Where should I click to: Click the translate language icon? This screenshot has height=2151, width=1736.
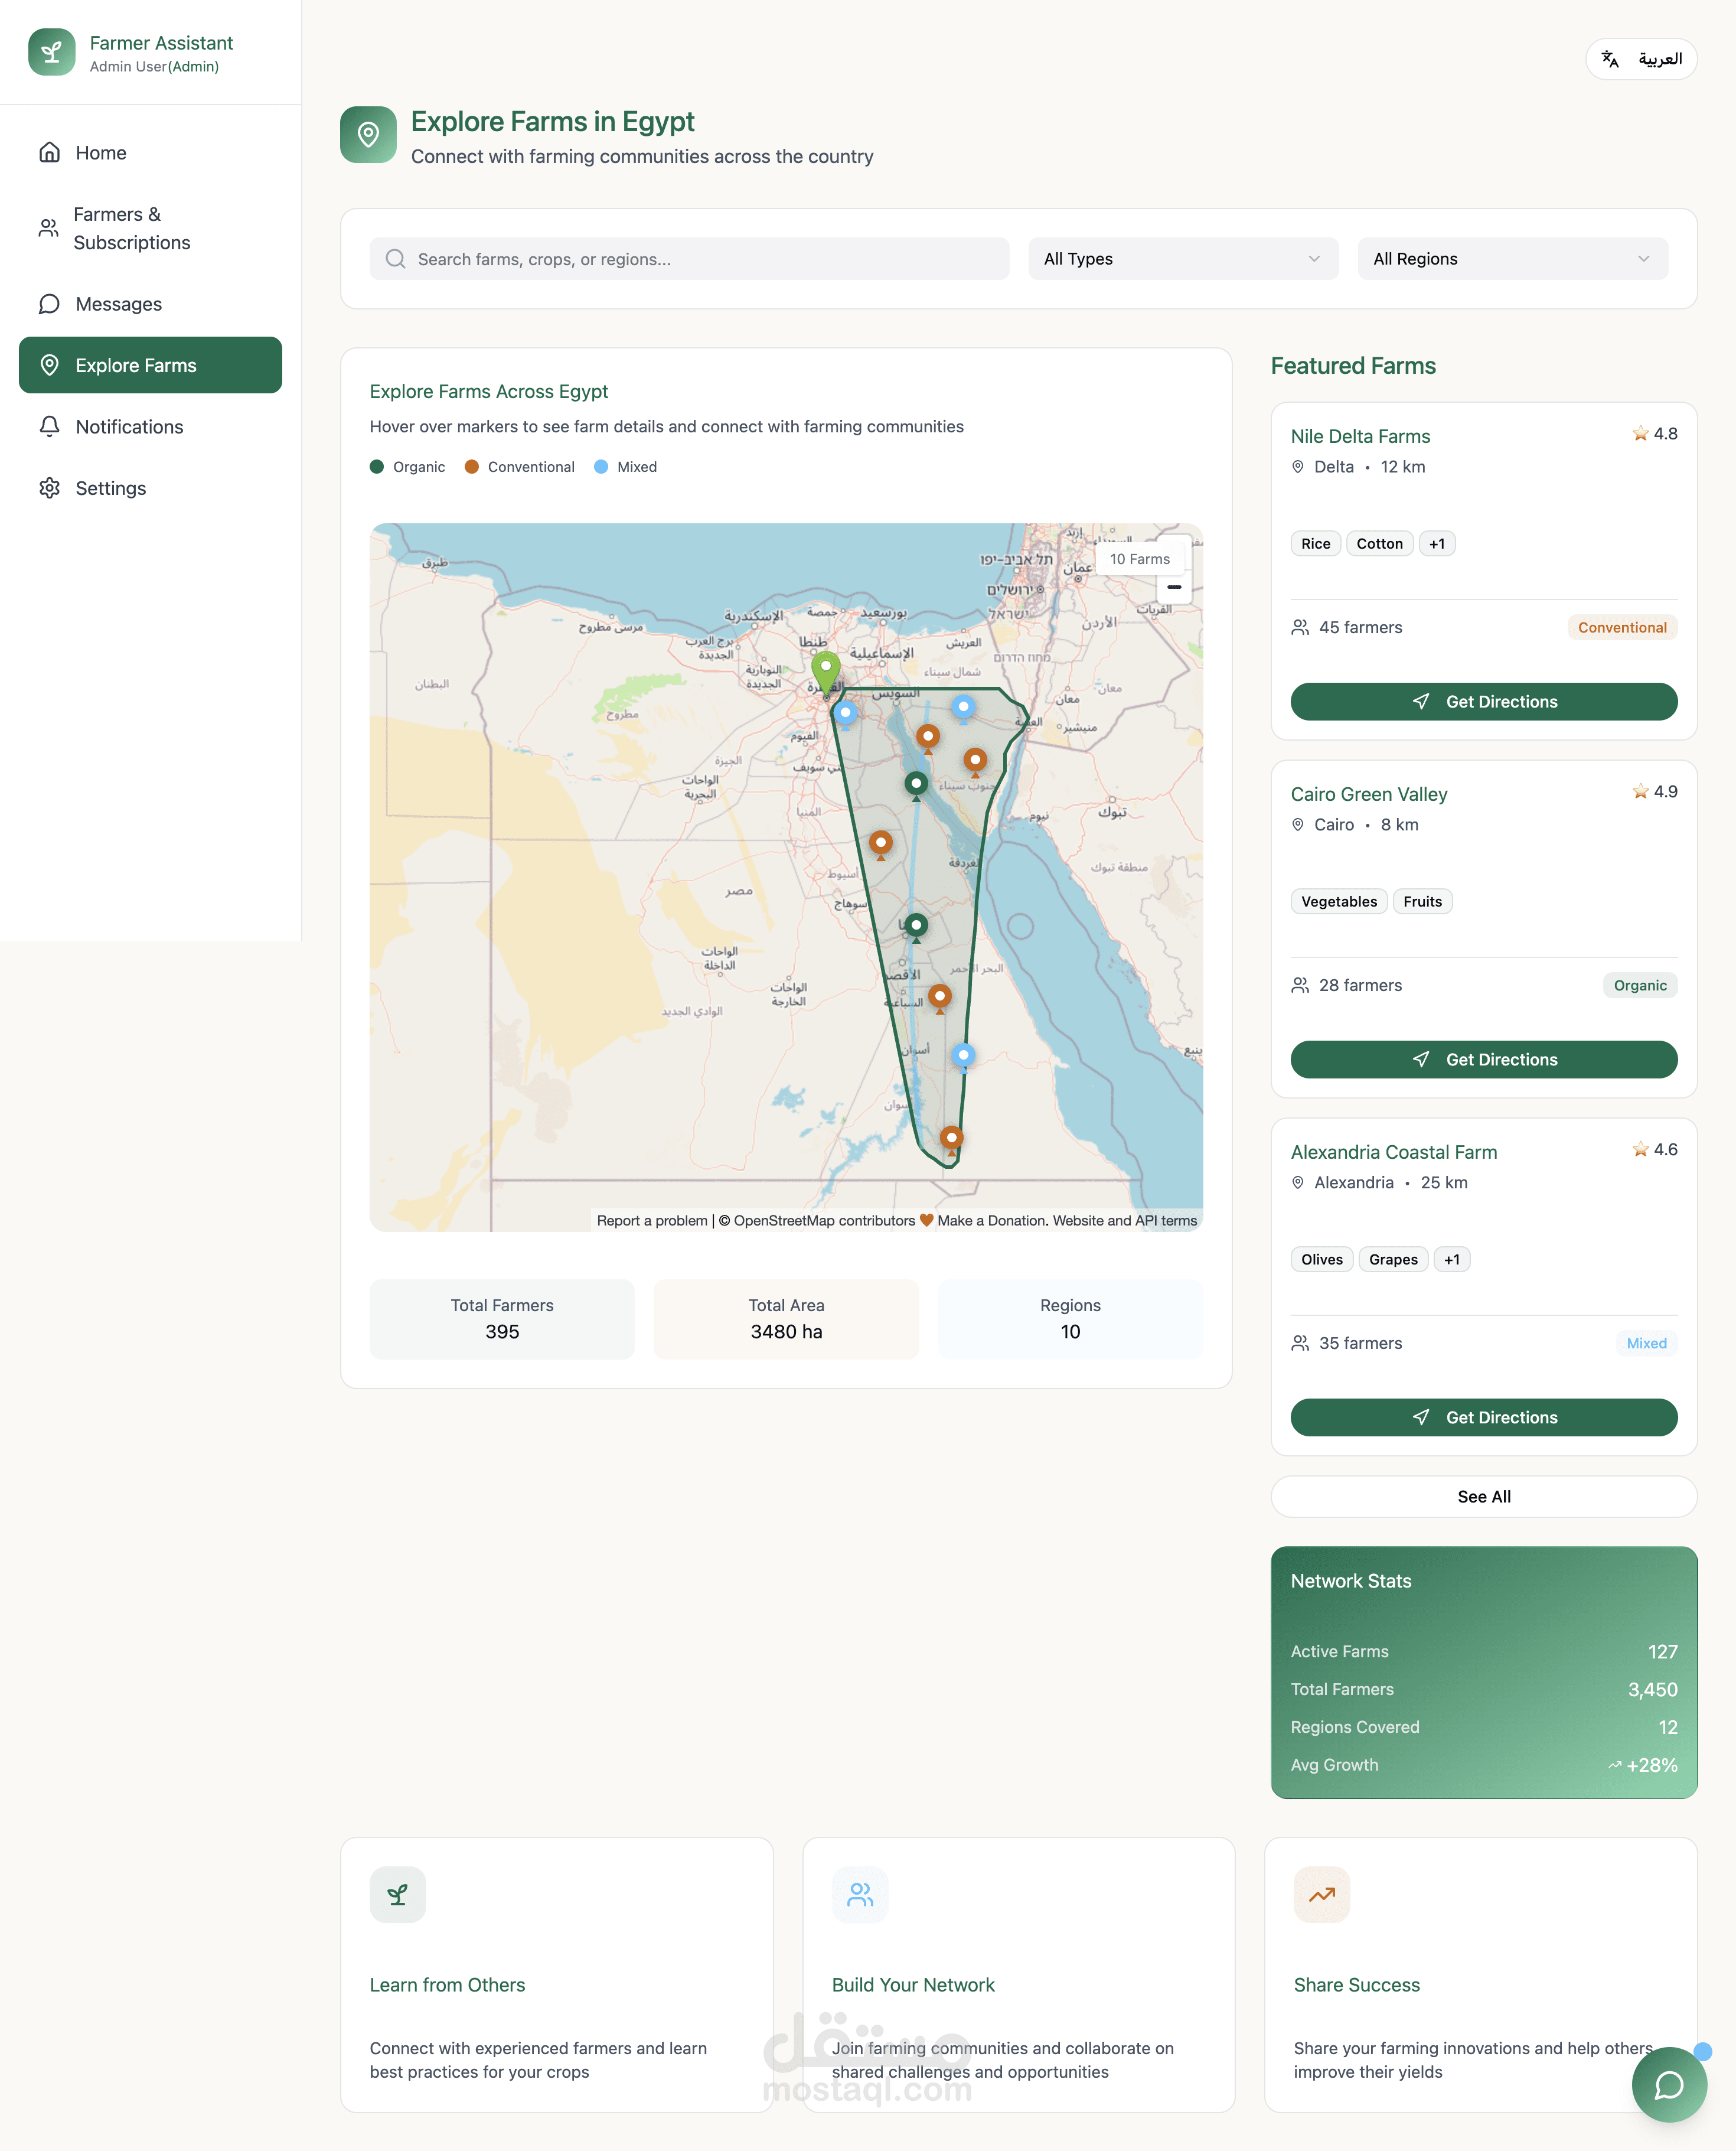[x=1610, y=59]
